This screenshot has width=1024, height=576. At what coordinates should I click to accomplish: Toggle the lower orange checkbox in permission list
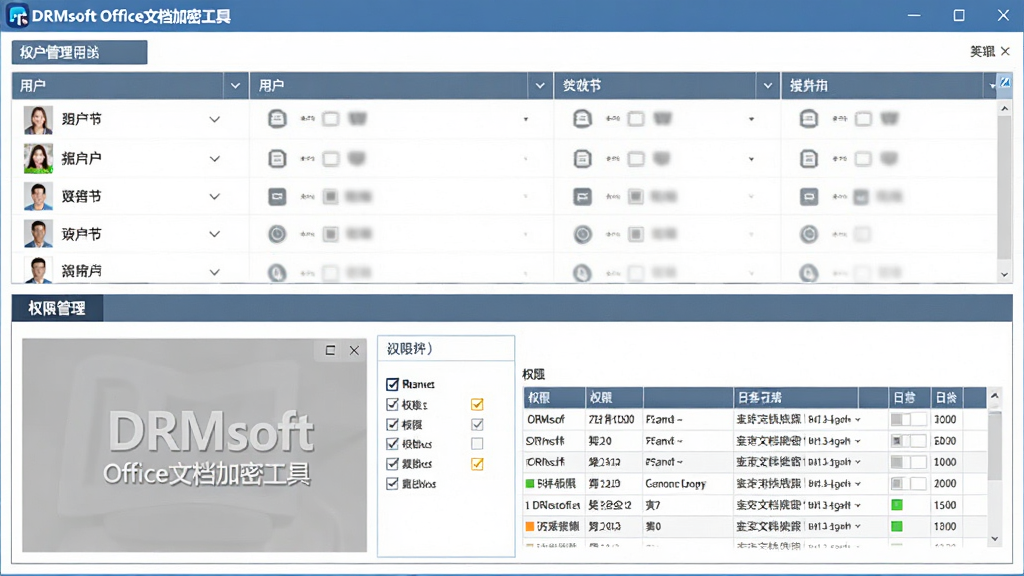477,464
